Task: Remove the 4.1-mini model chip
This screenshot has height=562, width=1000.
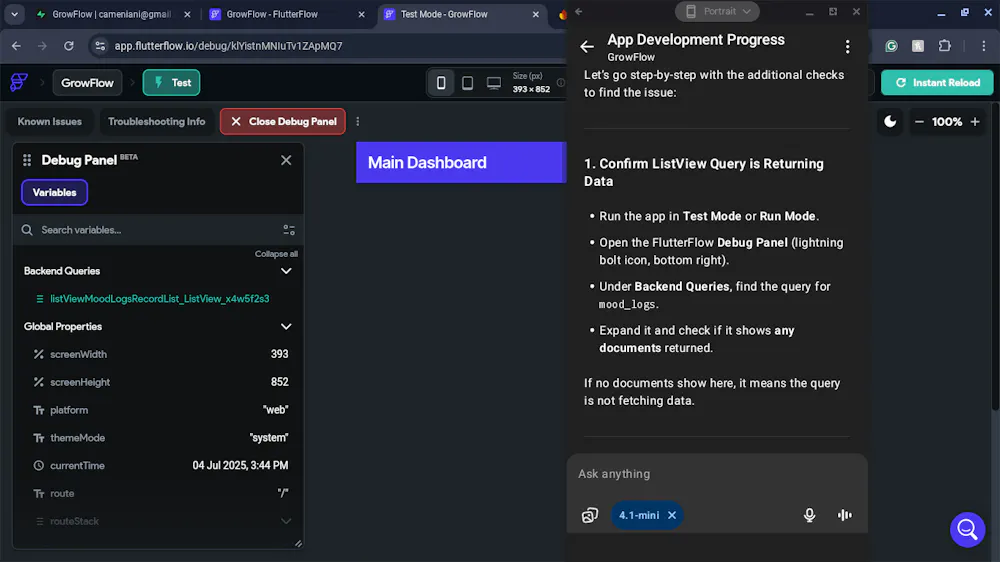Action: coord(672,515)
